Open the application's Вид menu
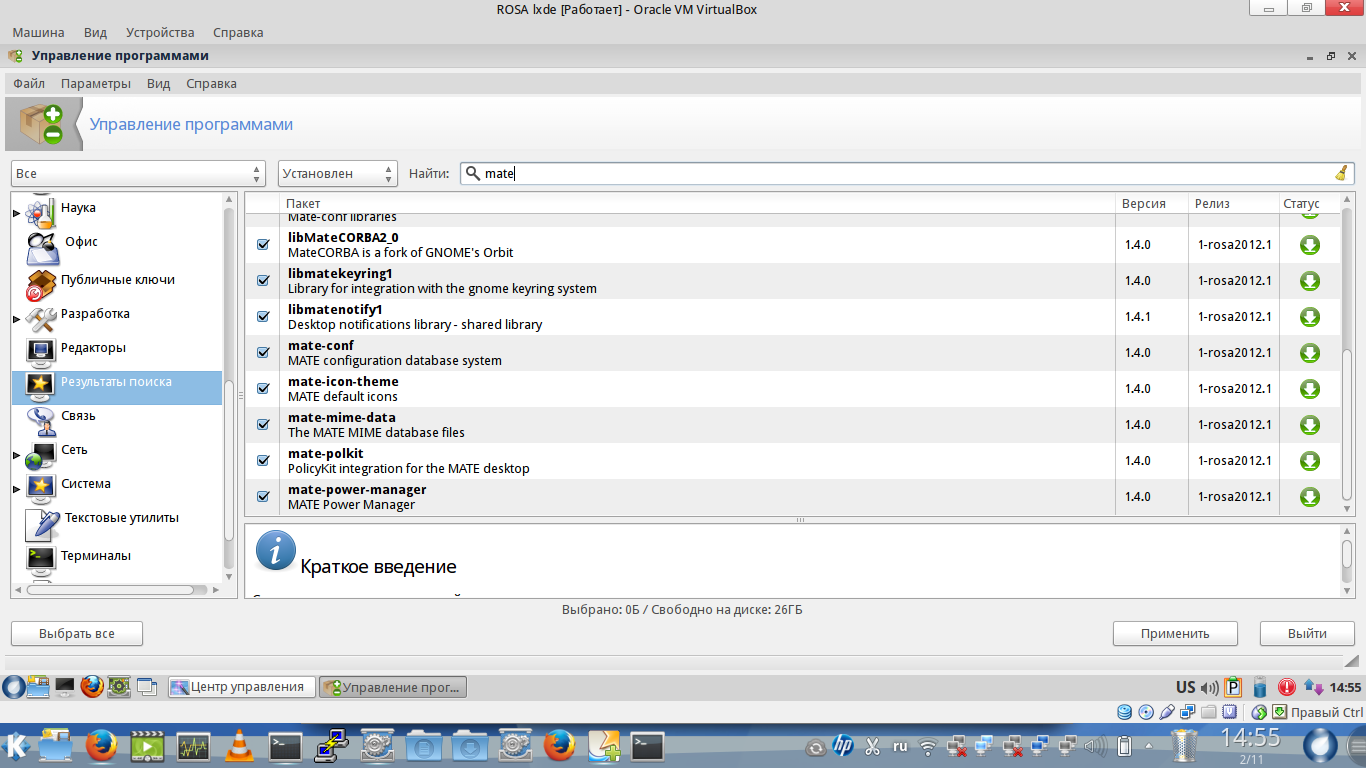Viewport: 1366px width, 768px height. pyautogui.click(x=159, y=84)
